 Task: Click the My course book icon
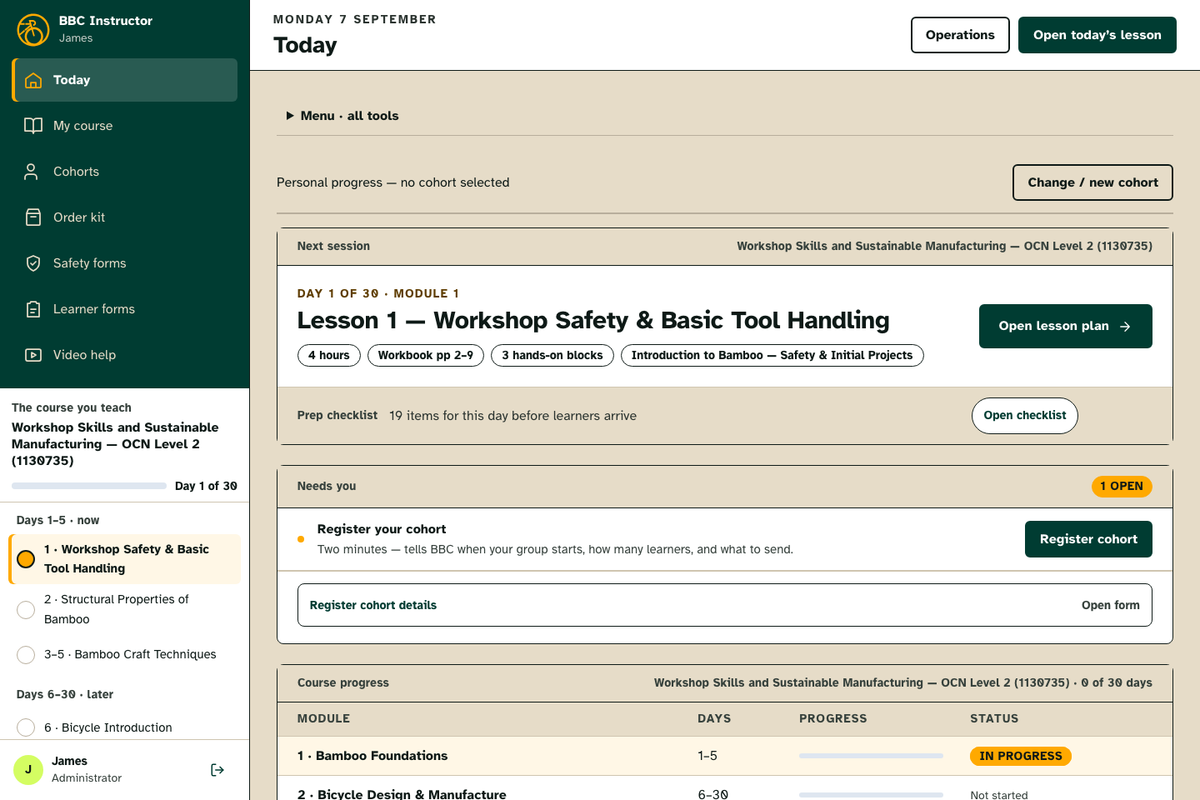pos(34,126)
